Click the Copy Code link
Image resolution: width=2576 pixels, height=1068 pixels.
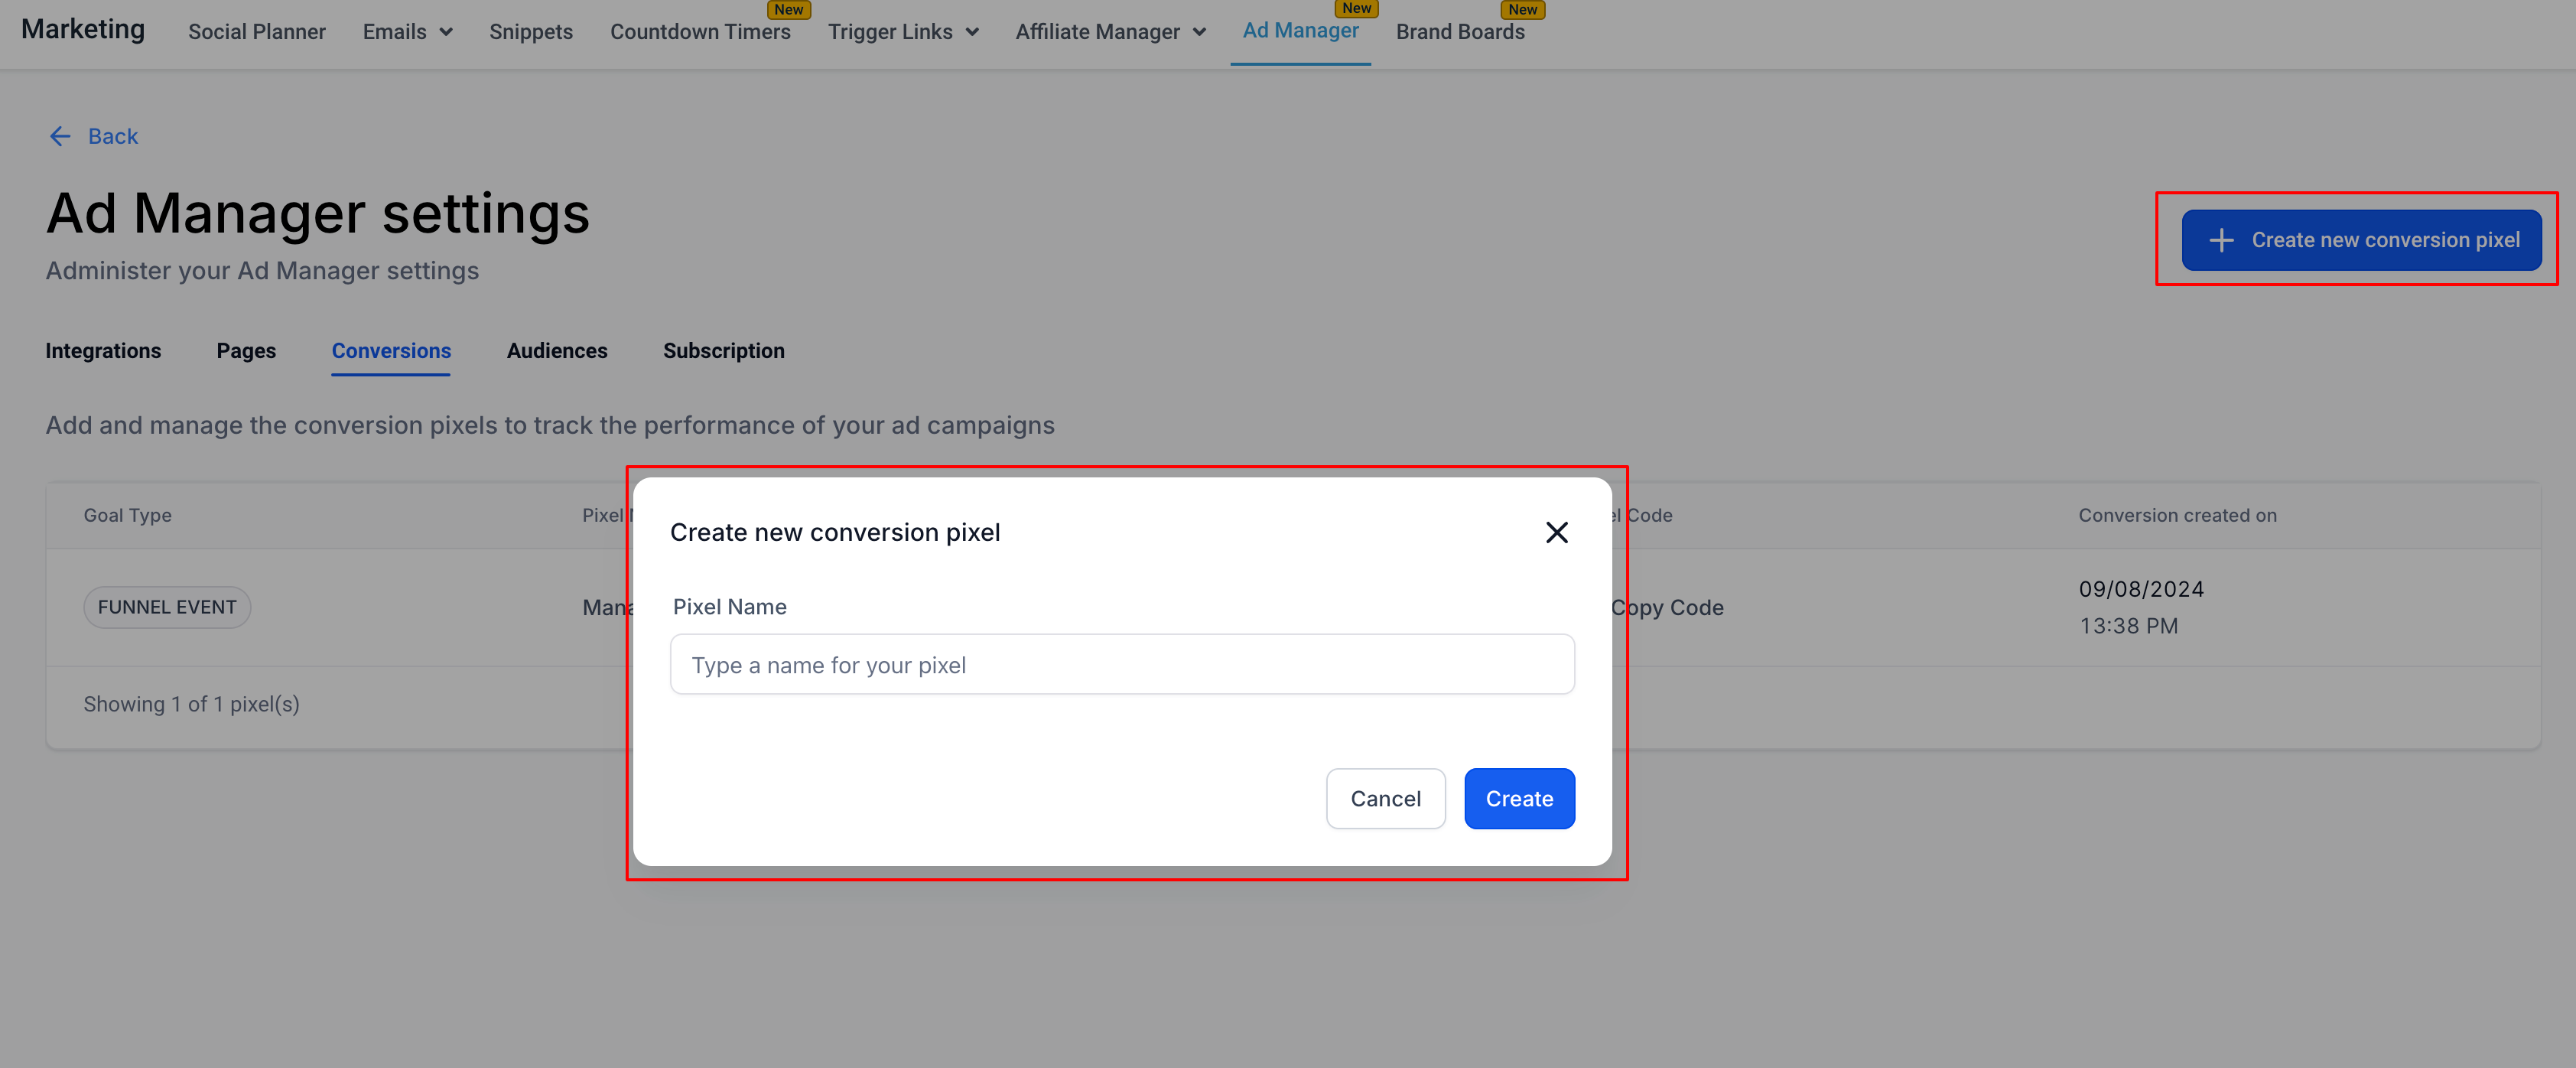point(1668,608)
